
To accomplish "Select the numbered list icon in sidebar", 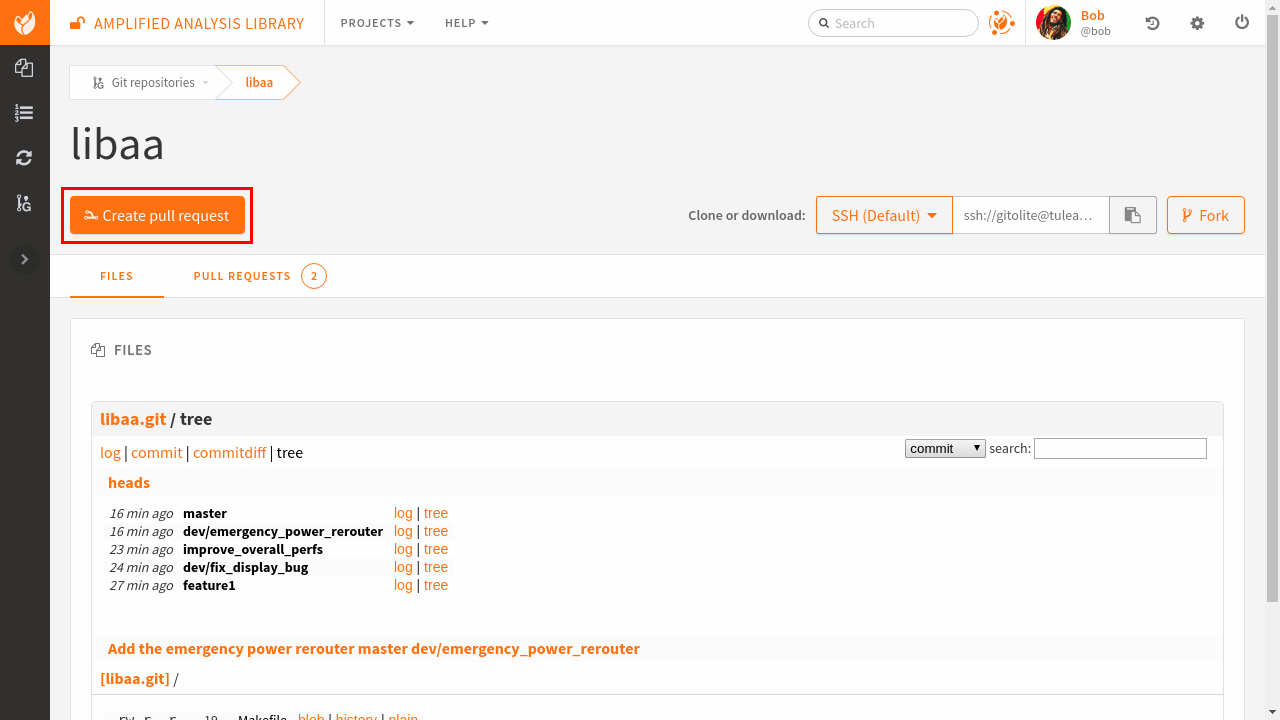I will [24, 112].
